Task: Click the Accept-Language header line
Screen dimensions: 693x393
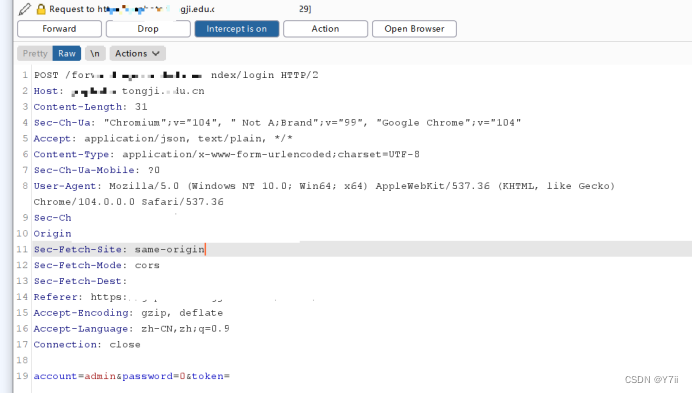Action: [132, 329]
